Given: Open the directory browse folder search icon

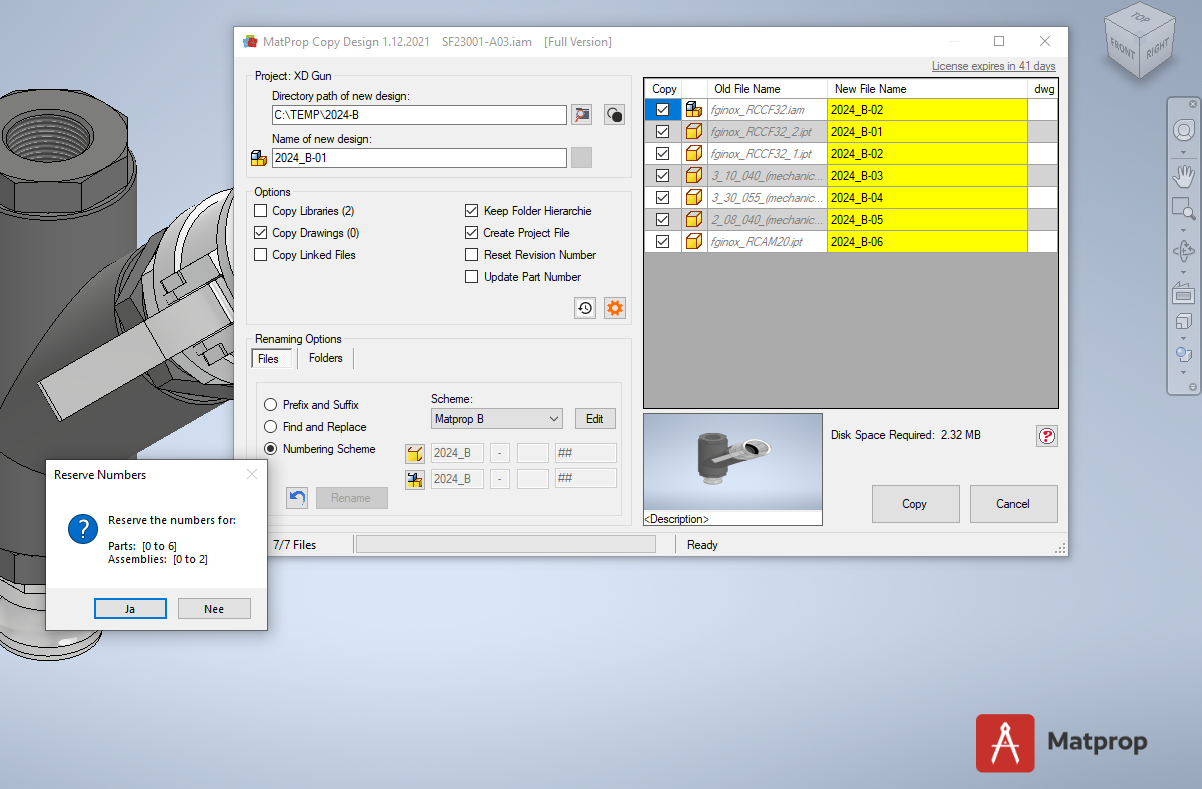Looking at the screenshot, I should (582, 114).
